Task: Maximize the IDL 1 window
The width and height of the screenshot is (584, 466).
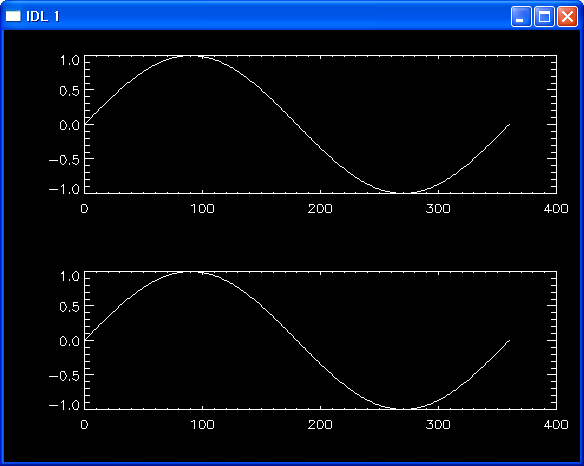Action: tap(544, 16)
